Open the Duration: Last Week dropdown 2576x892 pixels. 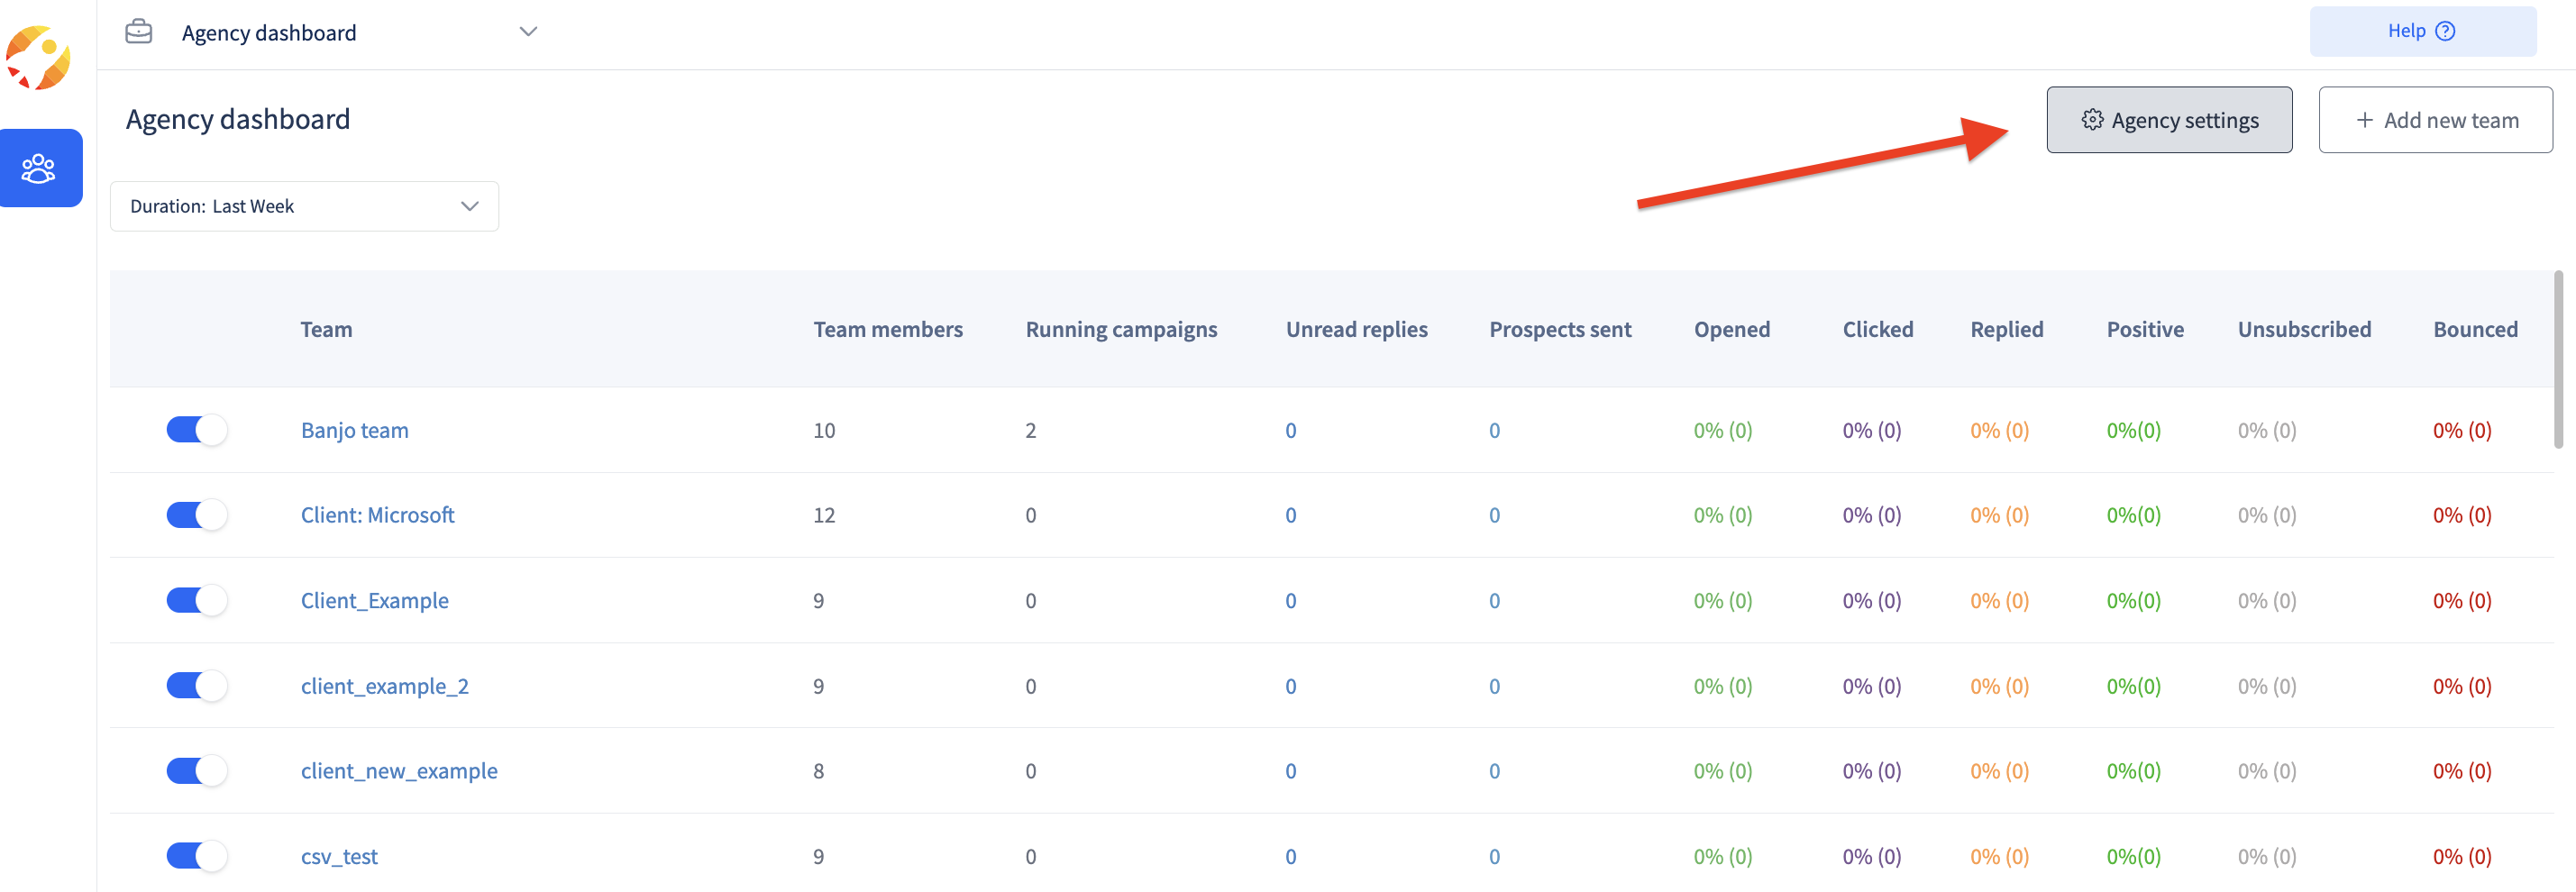(x=304, y=206)
